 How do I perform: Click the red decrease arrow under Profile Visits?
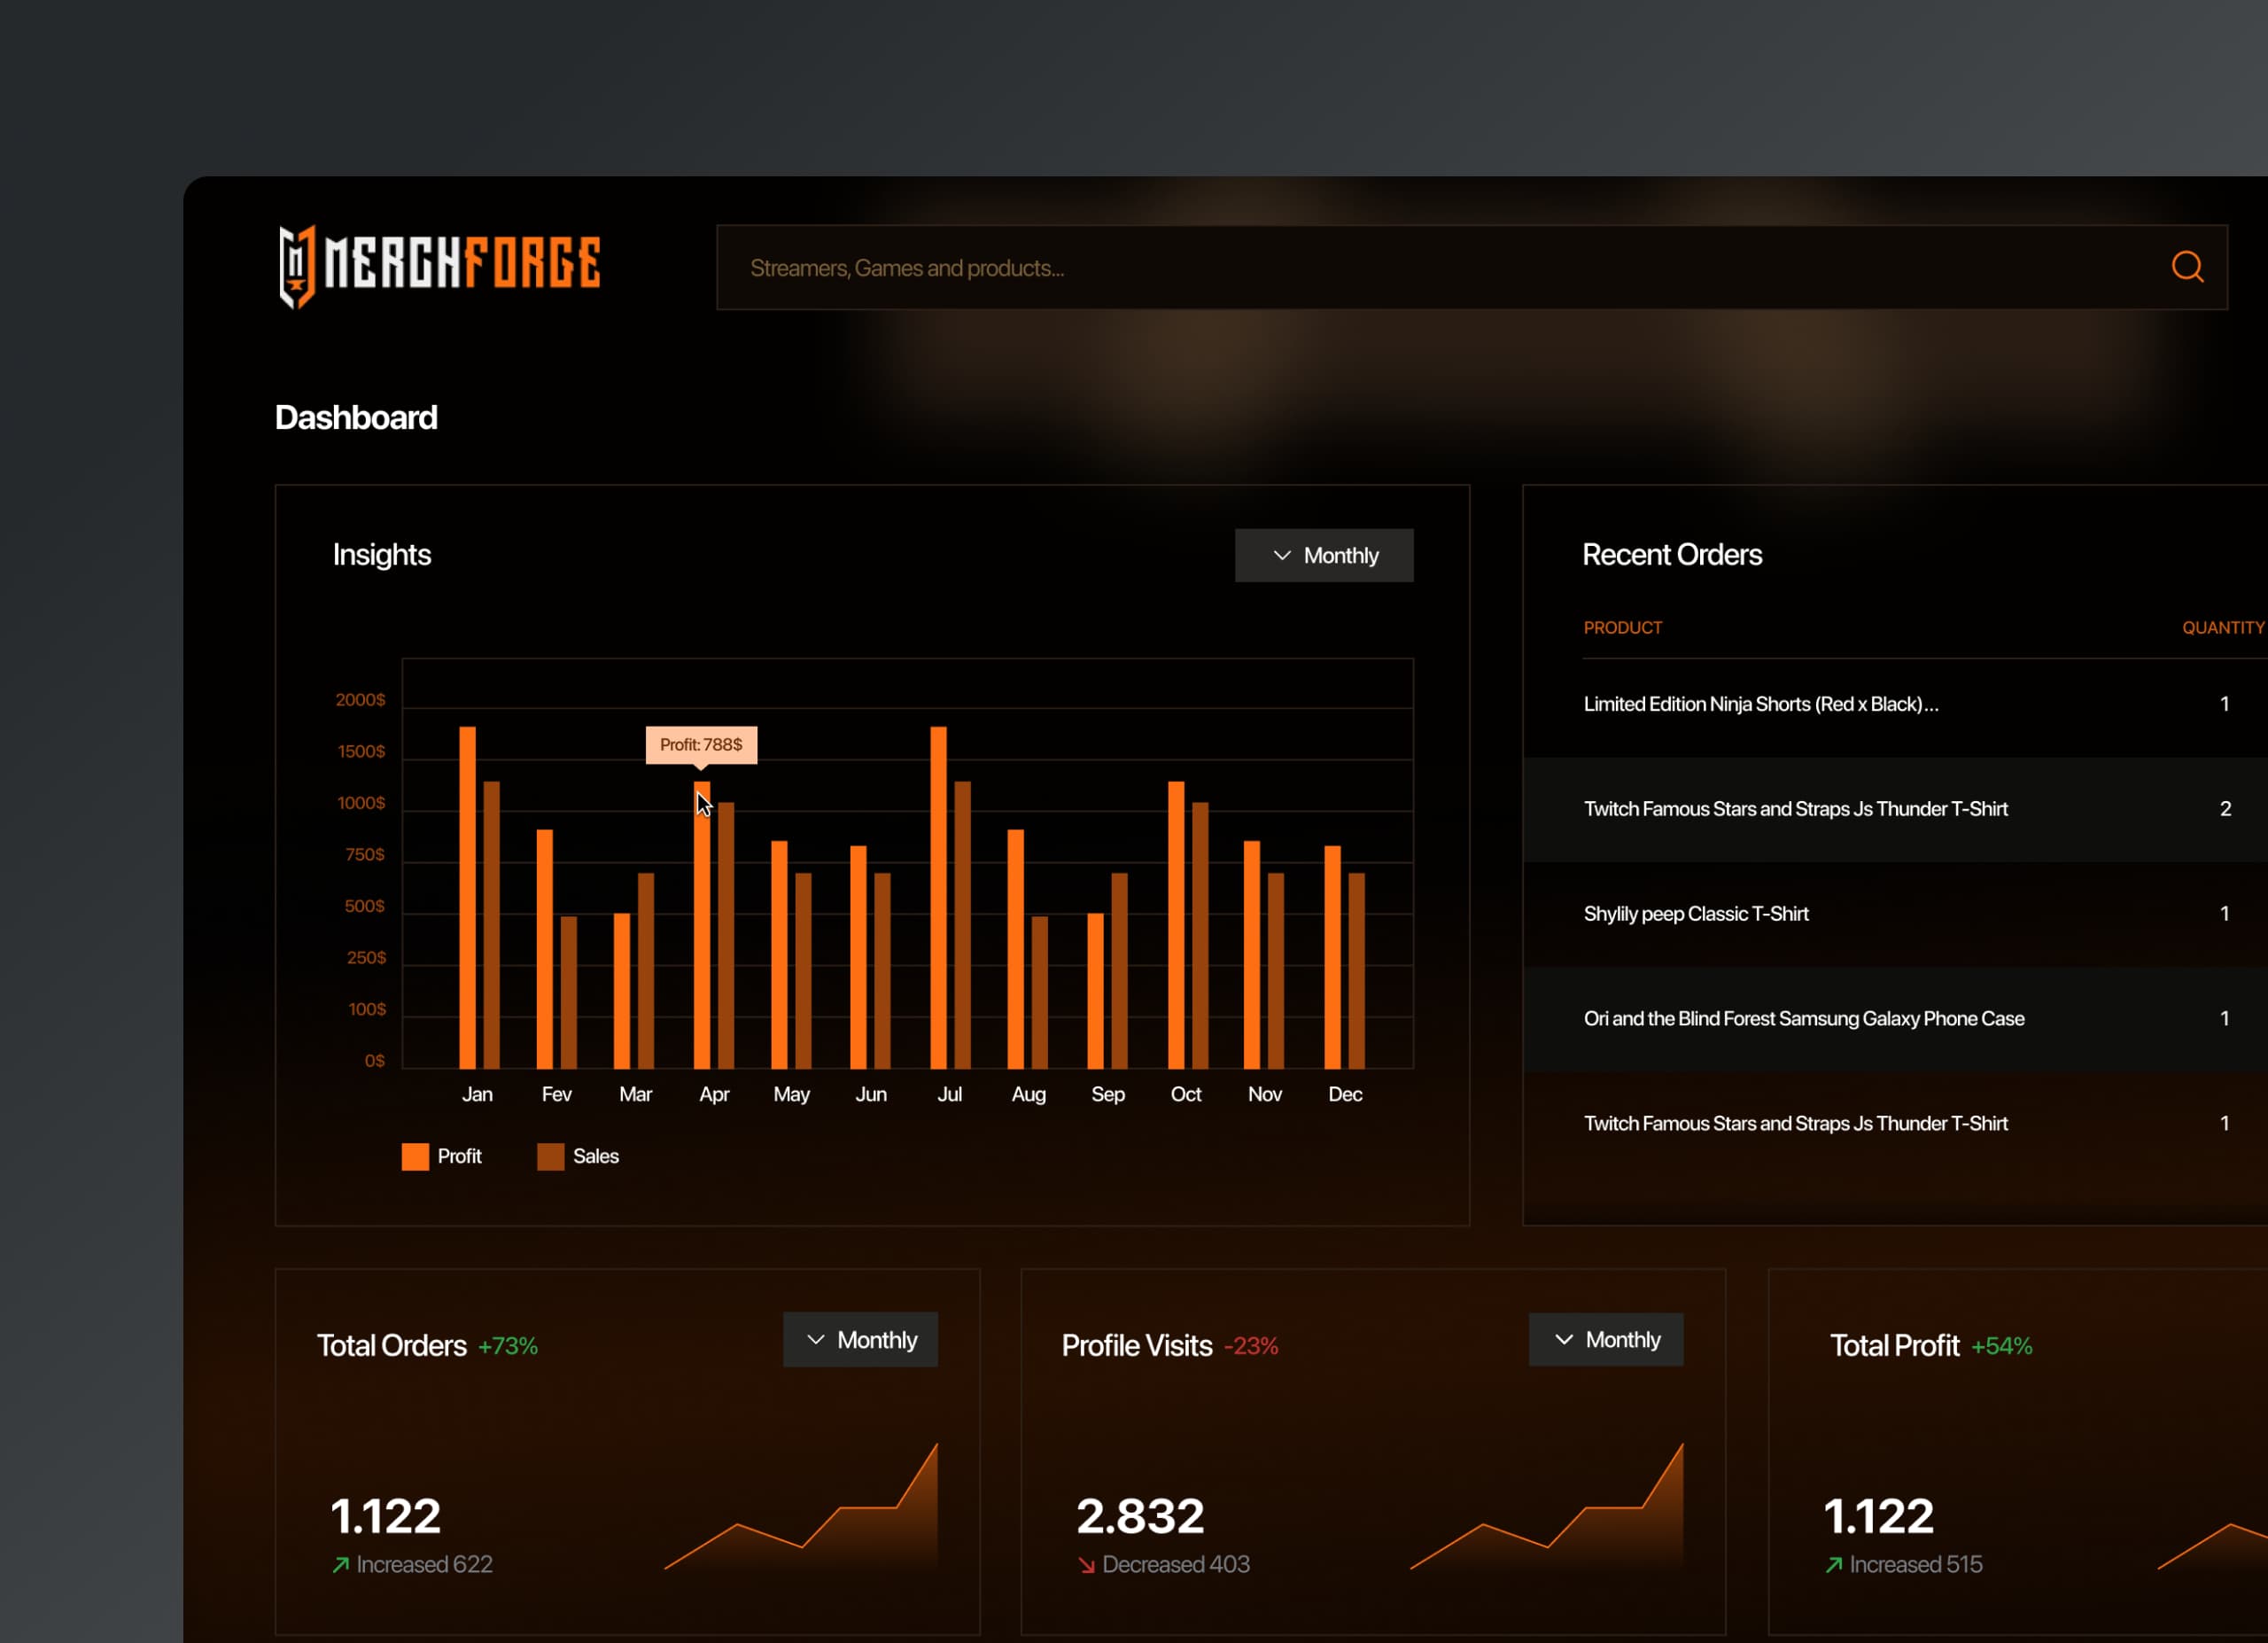pyautogui.click(x=1086, y=1564)
